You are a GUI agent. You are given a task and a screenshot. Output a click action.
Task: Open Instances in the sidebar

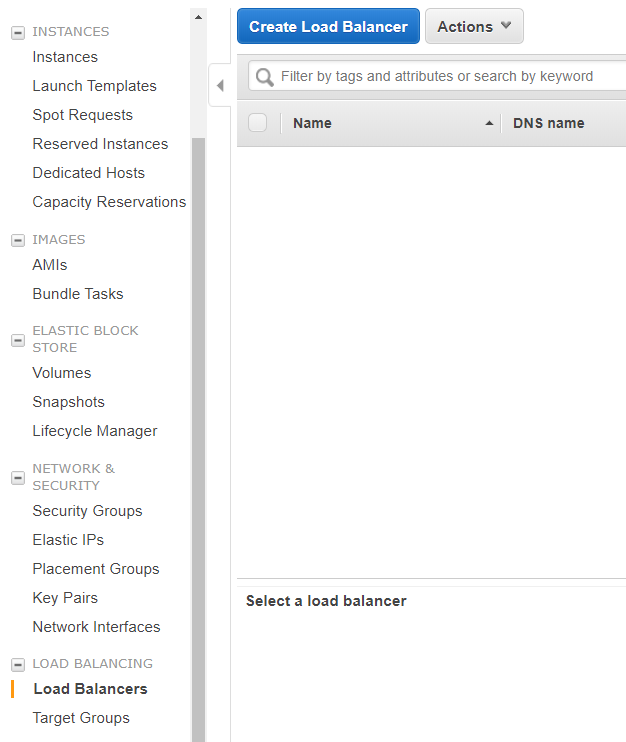(65, 57)
